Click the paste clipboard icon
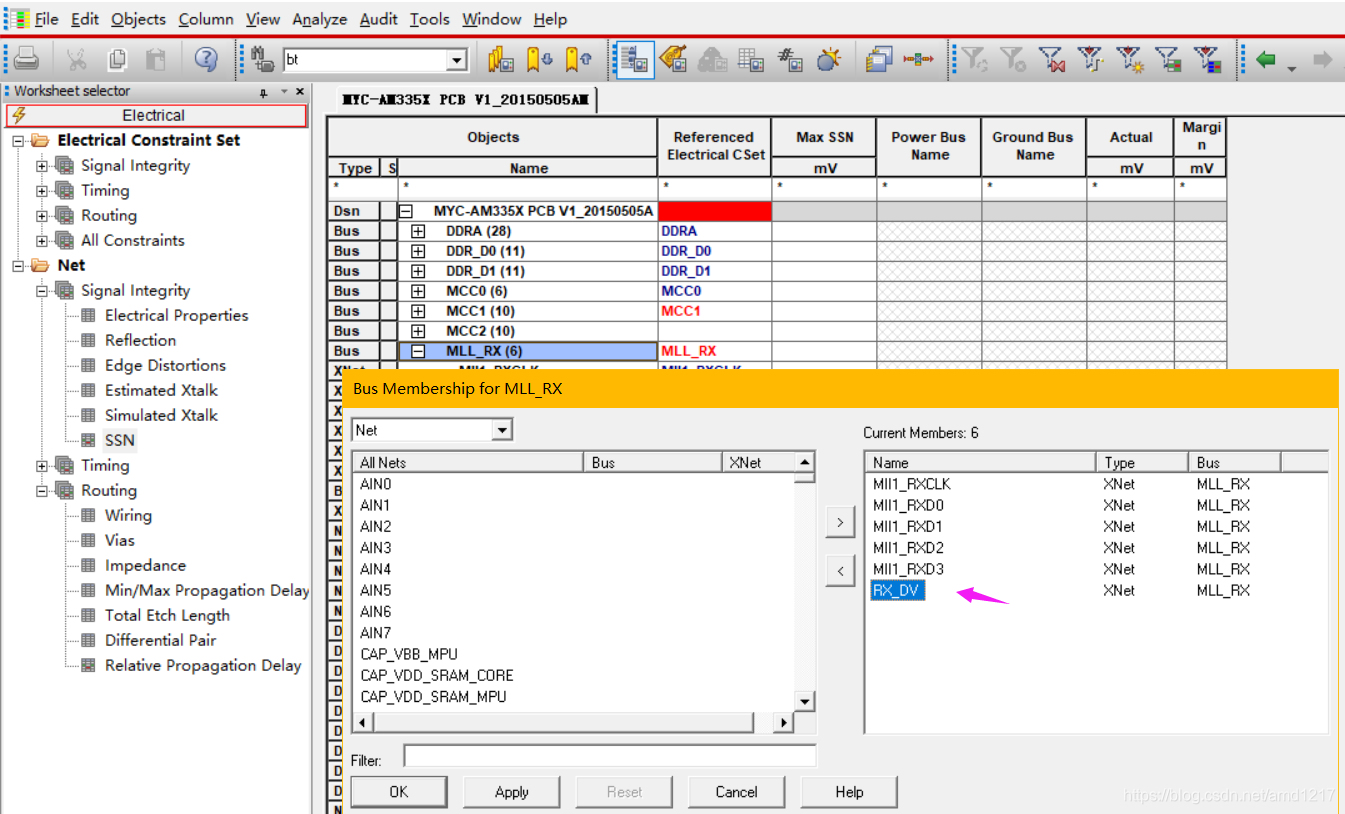This screenshot has width=1345, height=814. coord(155,60)
